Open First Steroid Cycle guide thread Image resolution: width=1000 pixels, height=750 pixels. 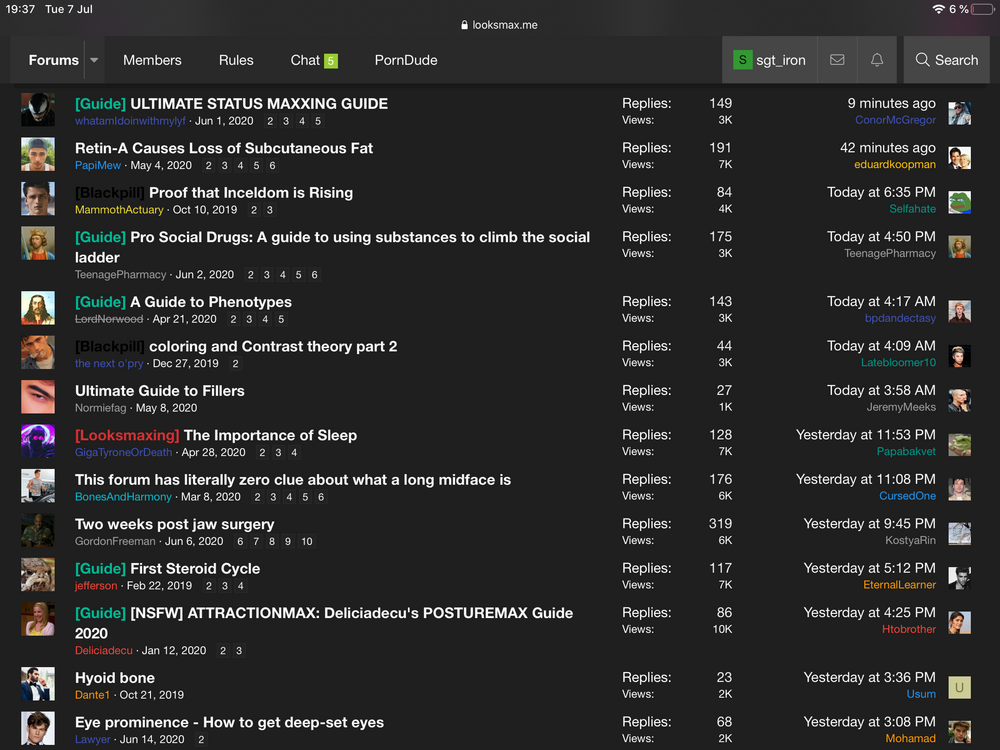[195, 569]
